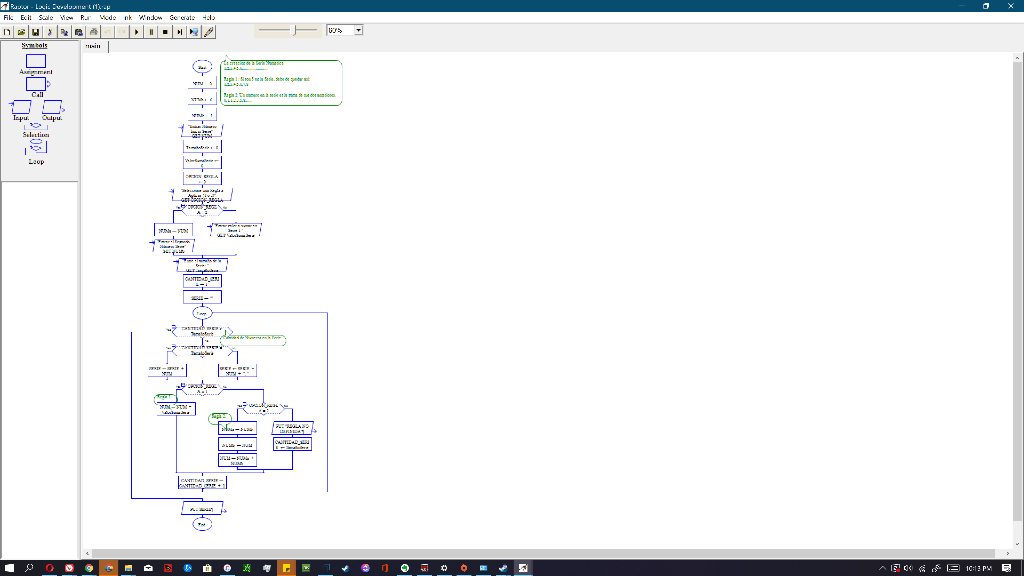Select the Call symbol in Symbols panel

coord(36,85)
